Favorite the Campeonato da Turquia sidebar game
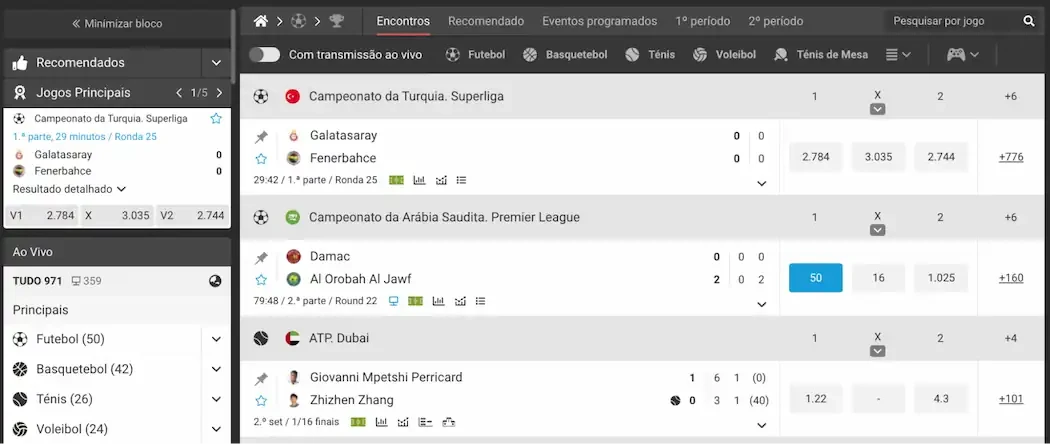The image size is (1050, 444). tap(216, 118)
